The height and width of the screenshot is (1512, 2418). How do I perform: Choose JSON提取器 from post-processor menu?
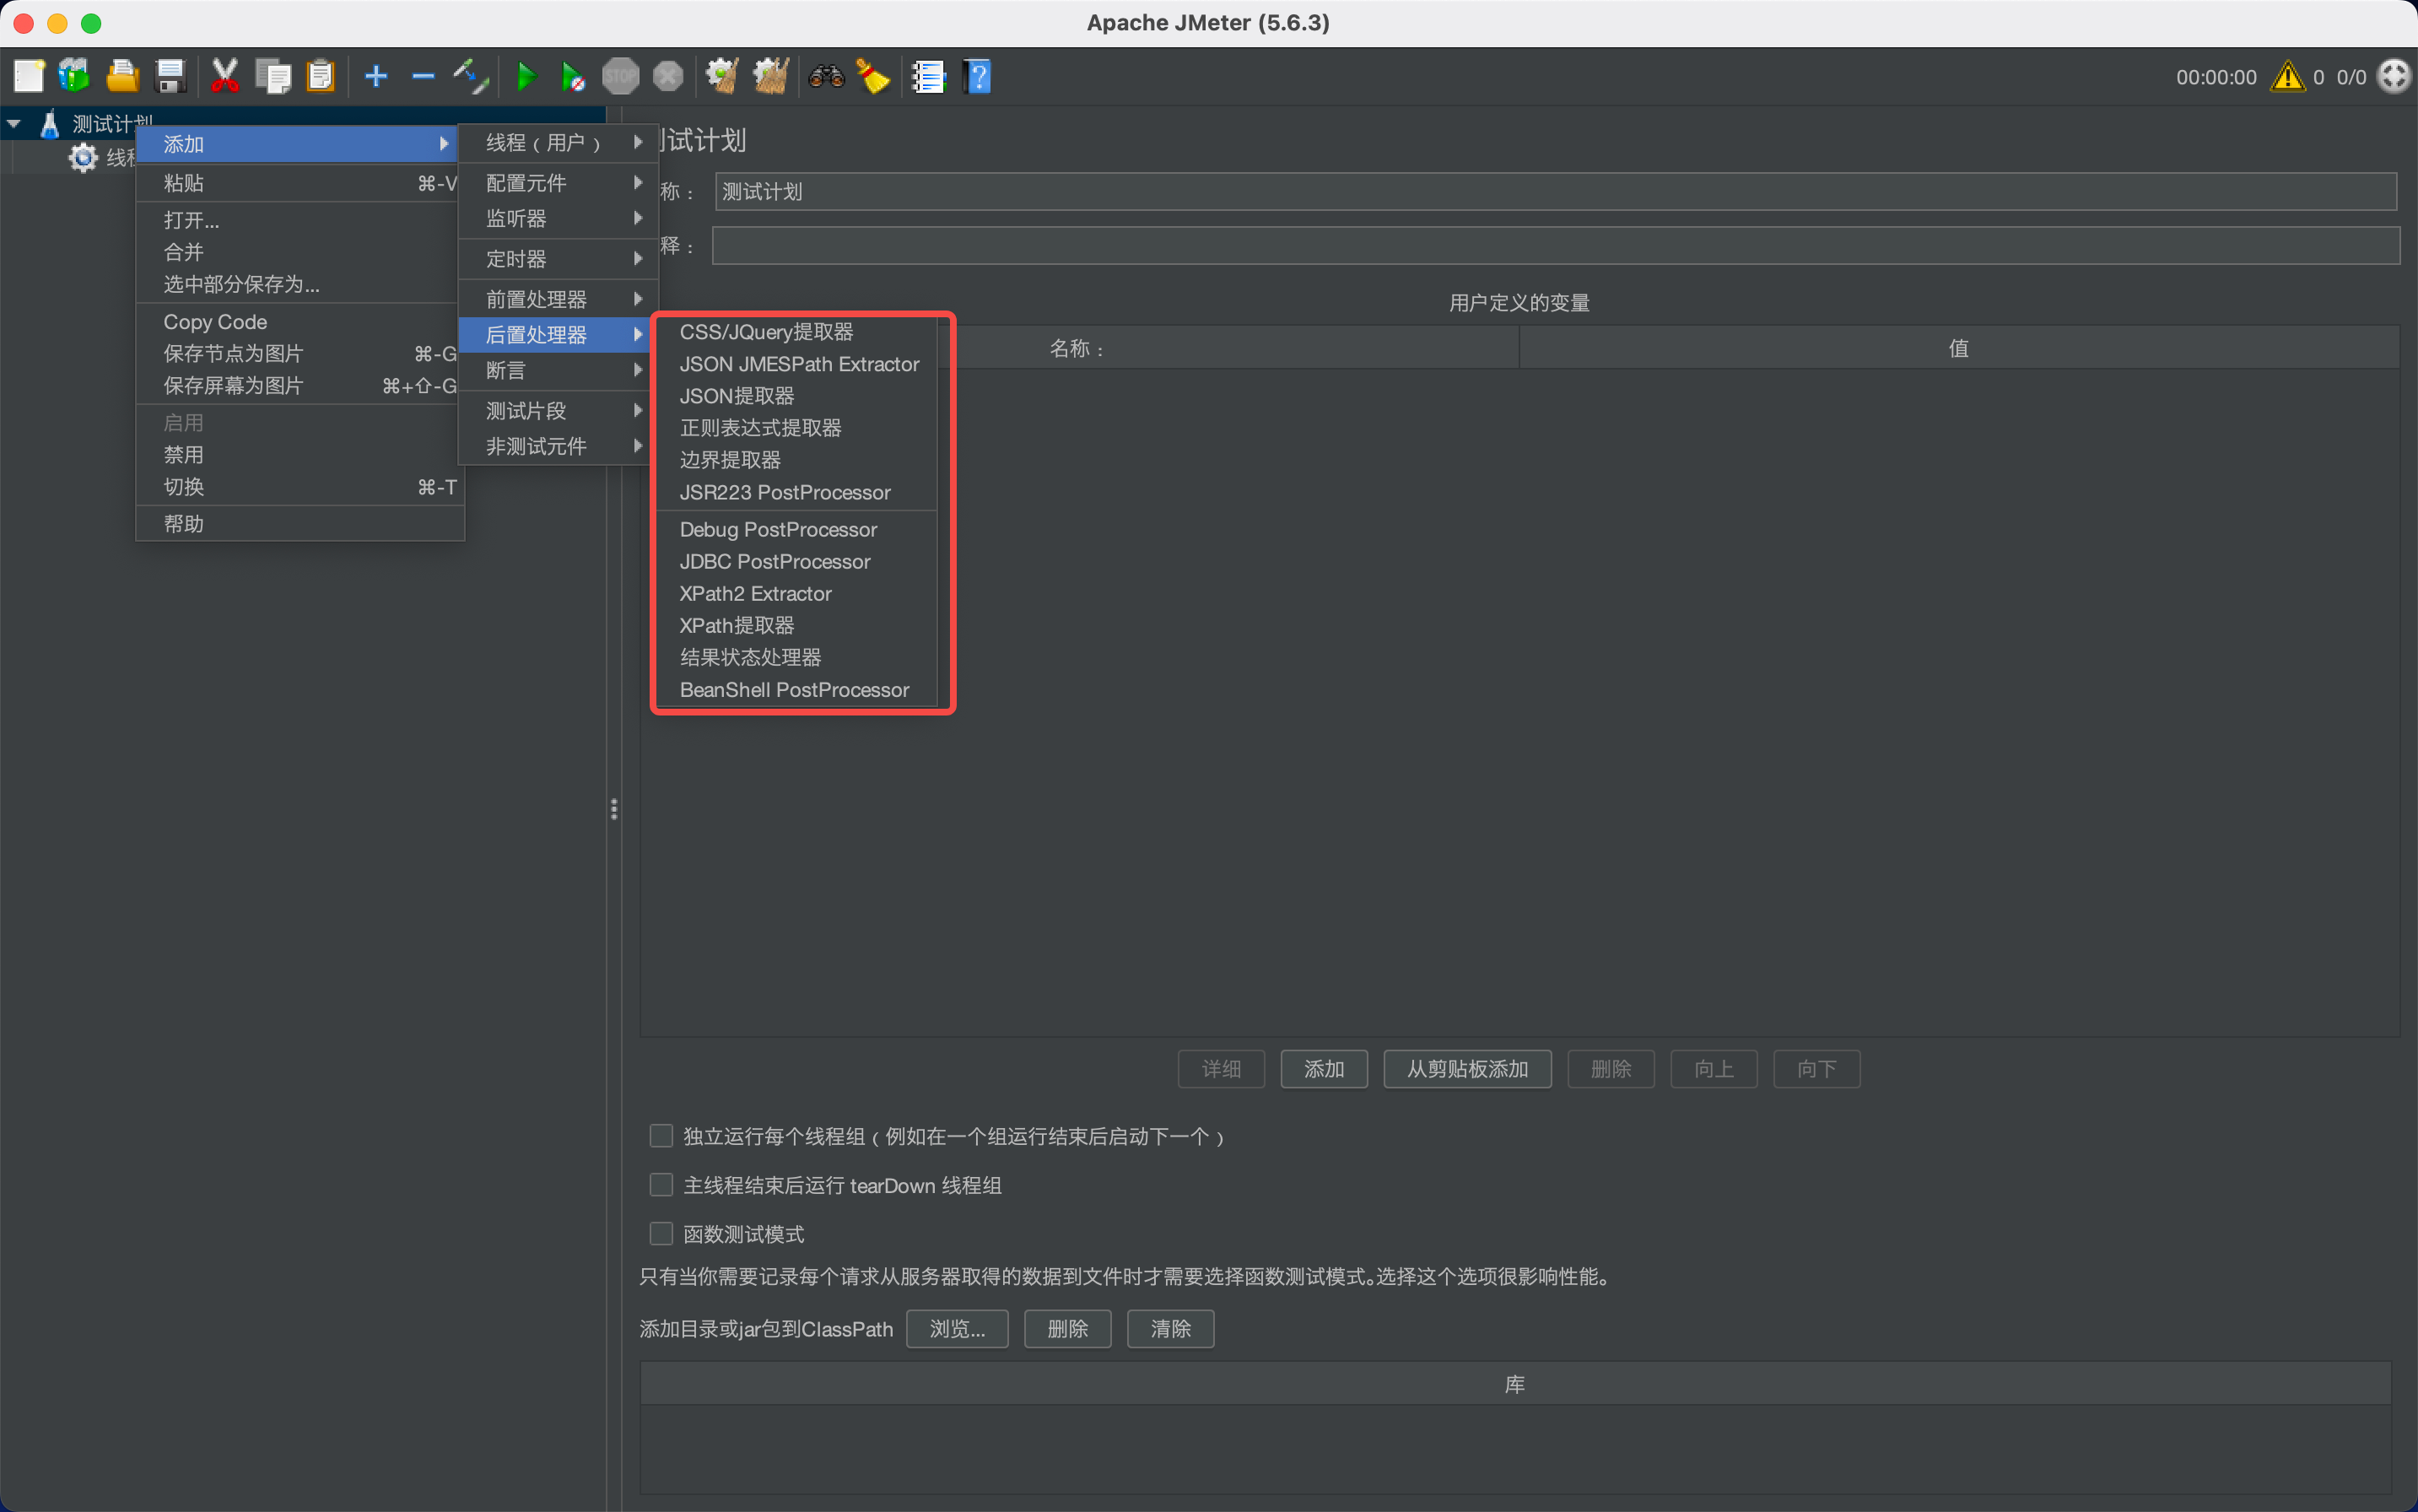click(796, 396)
